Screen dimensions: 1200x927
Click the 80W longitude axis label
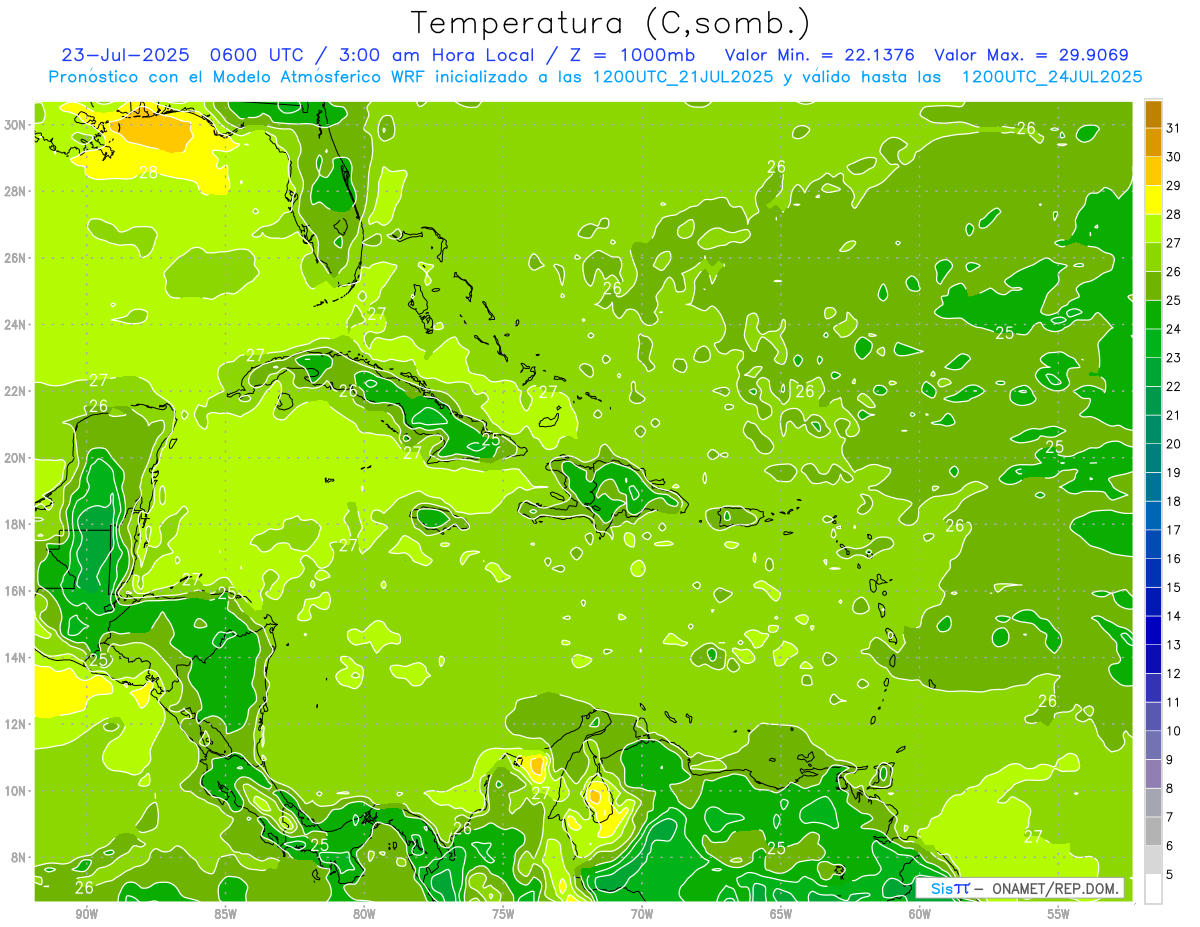363,915
